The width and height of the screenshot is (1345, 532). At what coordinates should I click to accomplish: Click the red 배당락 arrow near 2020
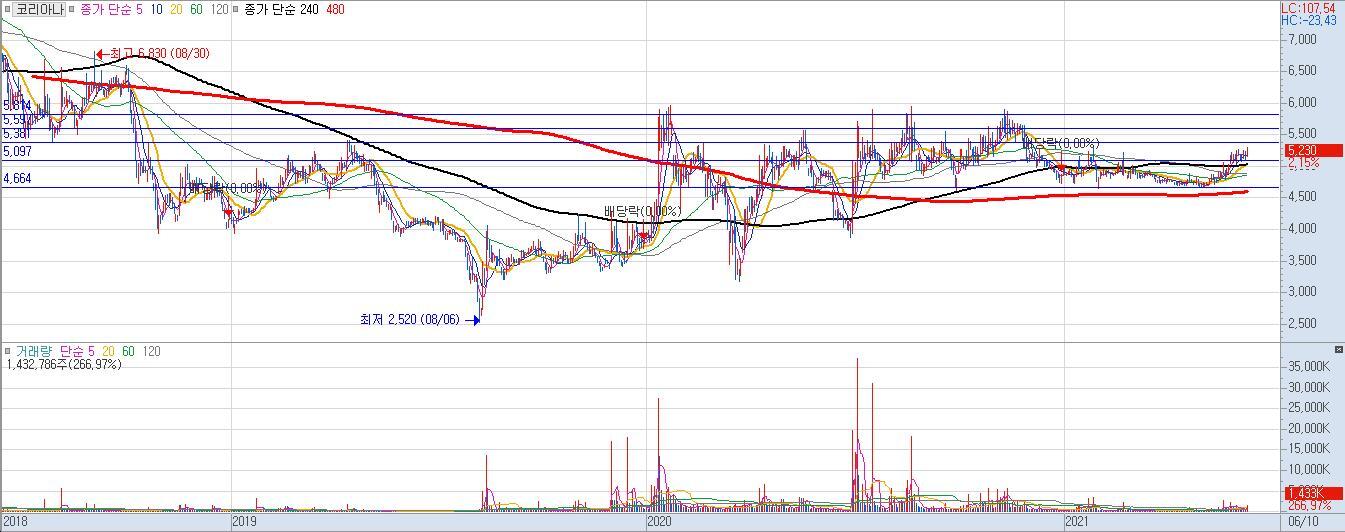pyautogui.click(x=645, y=236)
